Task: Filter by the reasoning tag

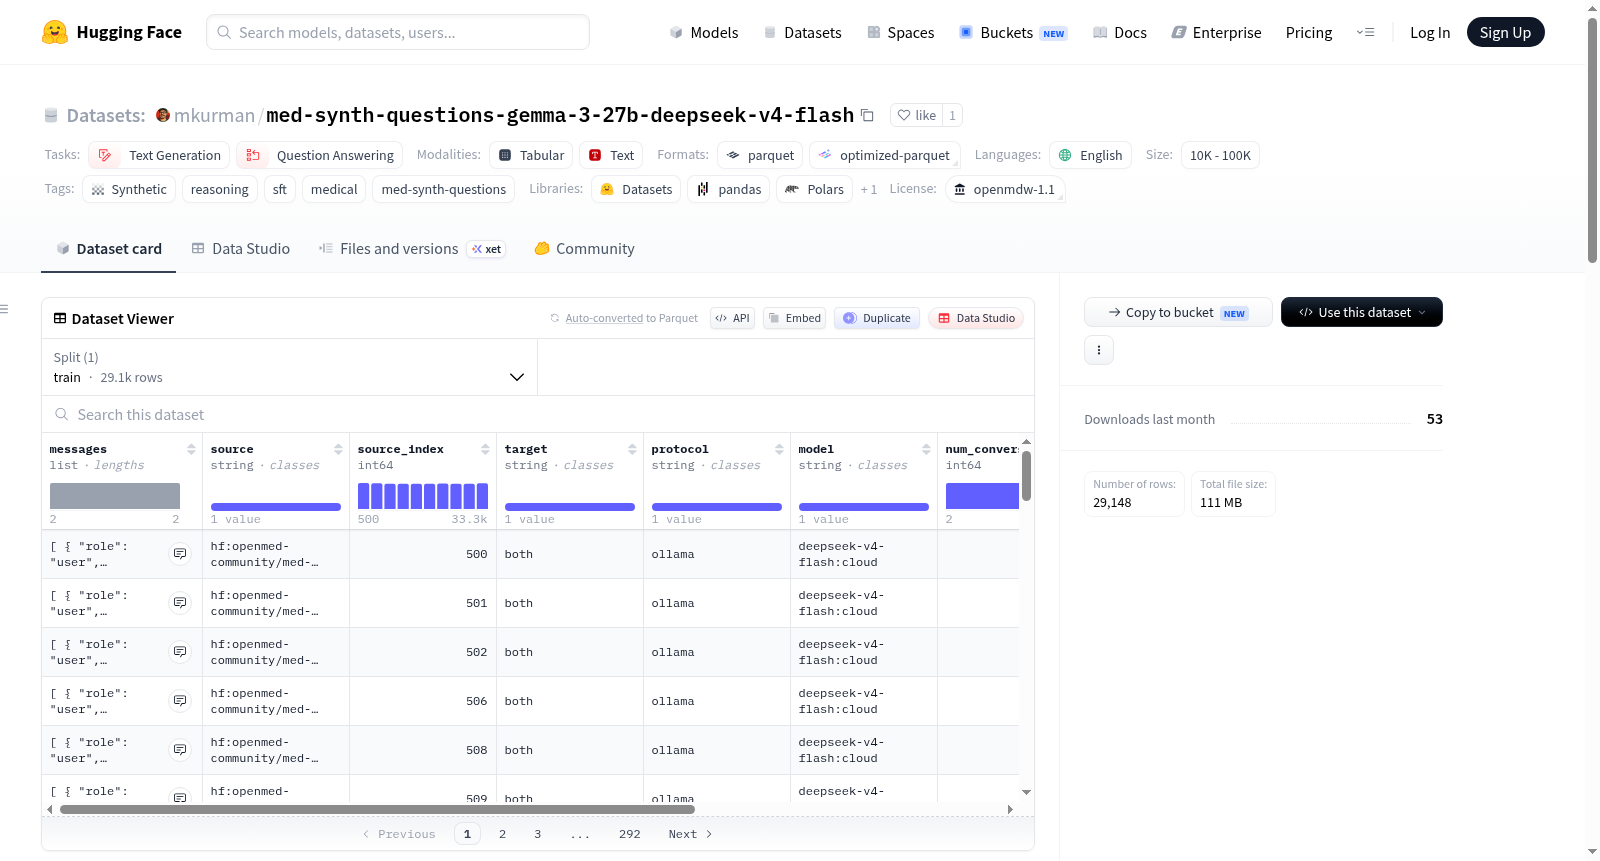Action: [x=220, y=189]
